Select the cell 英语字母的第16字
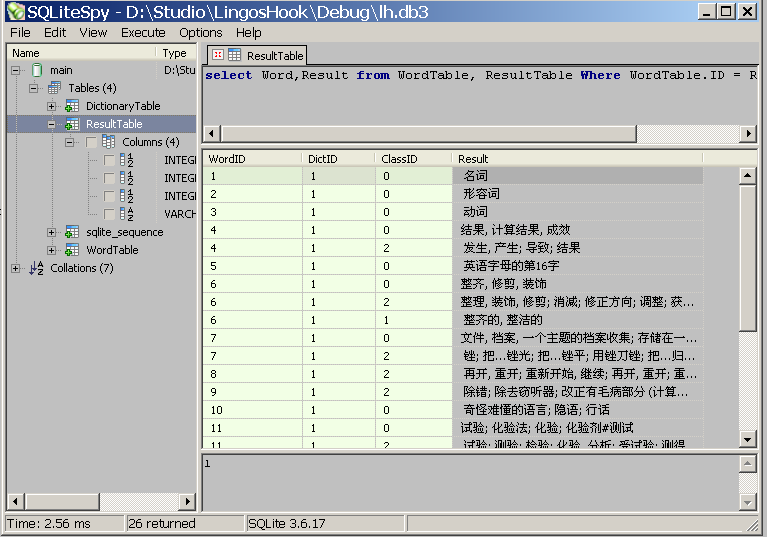767x537 pixels. [577, 266]
